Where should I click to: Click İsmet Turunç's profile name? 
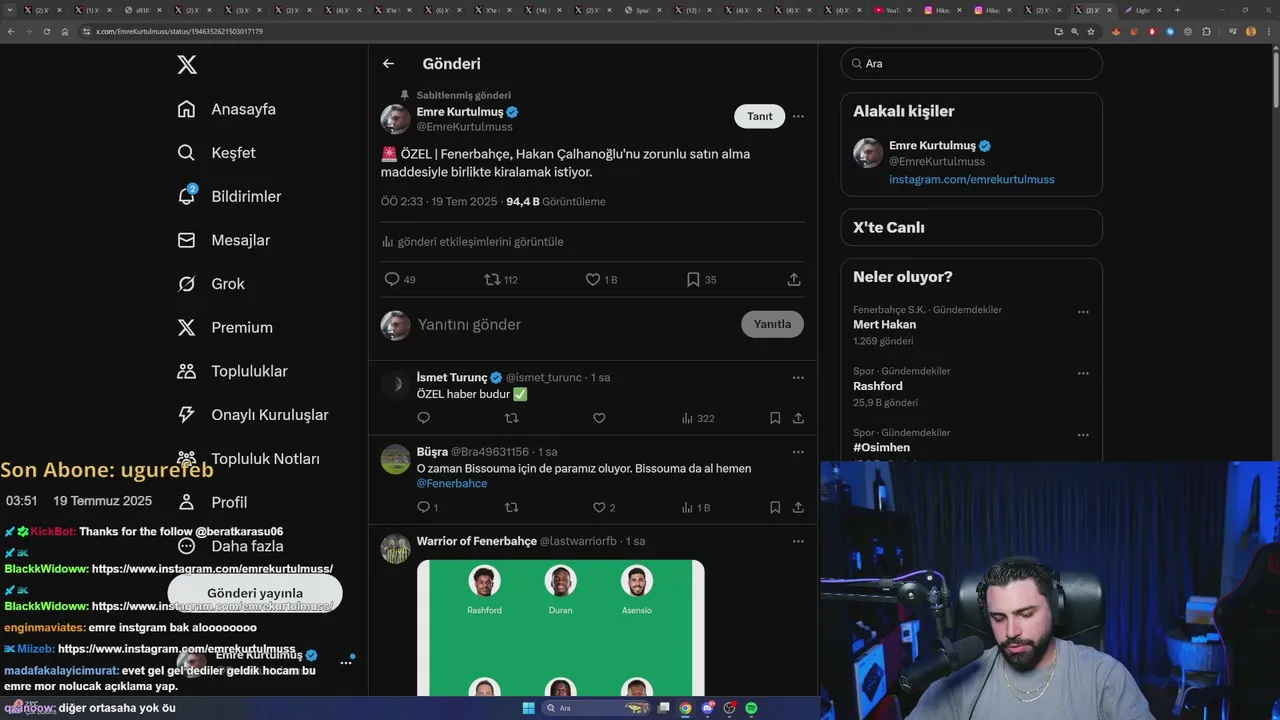[452, 378]
